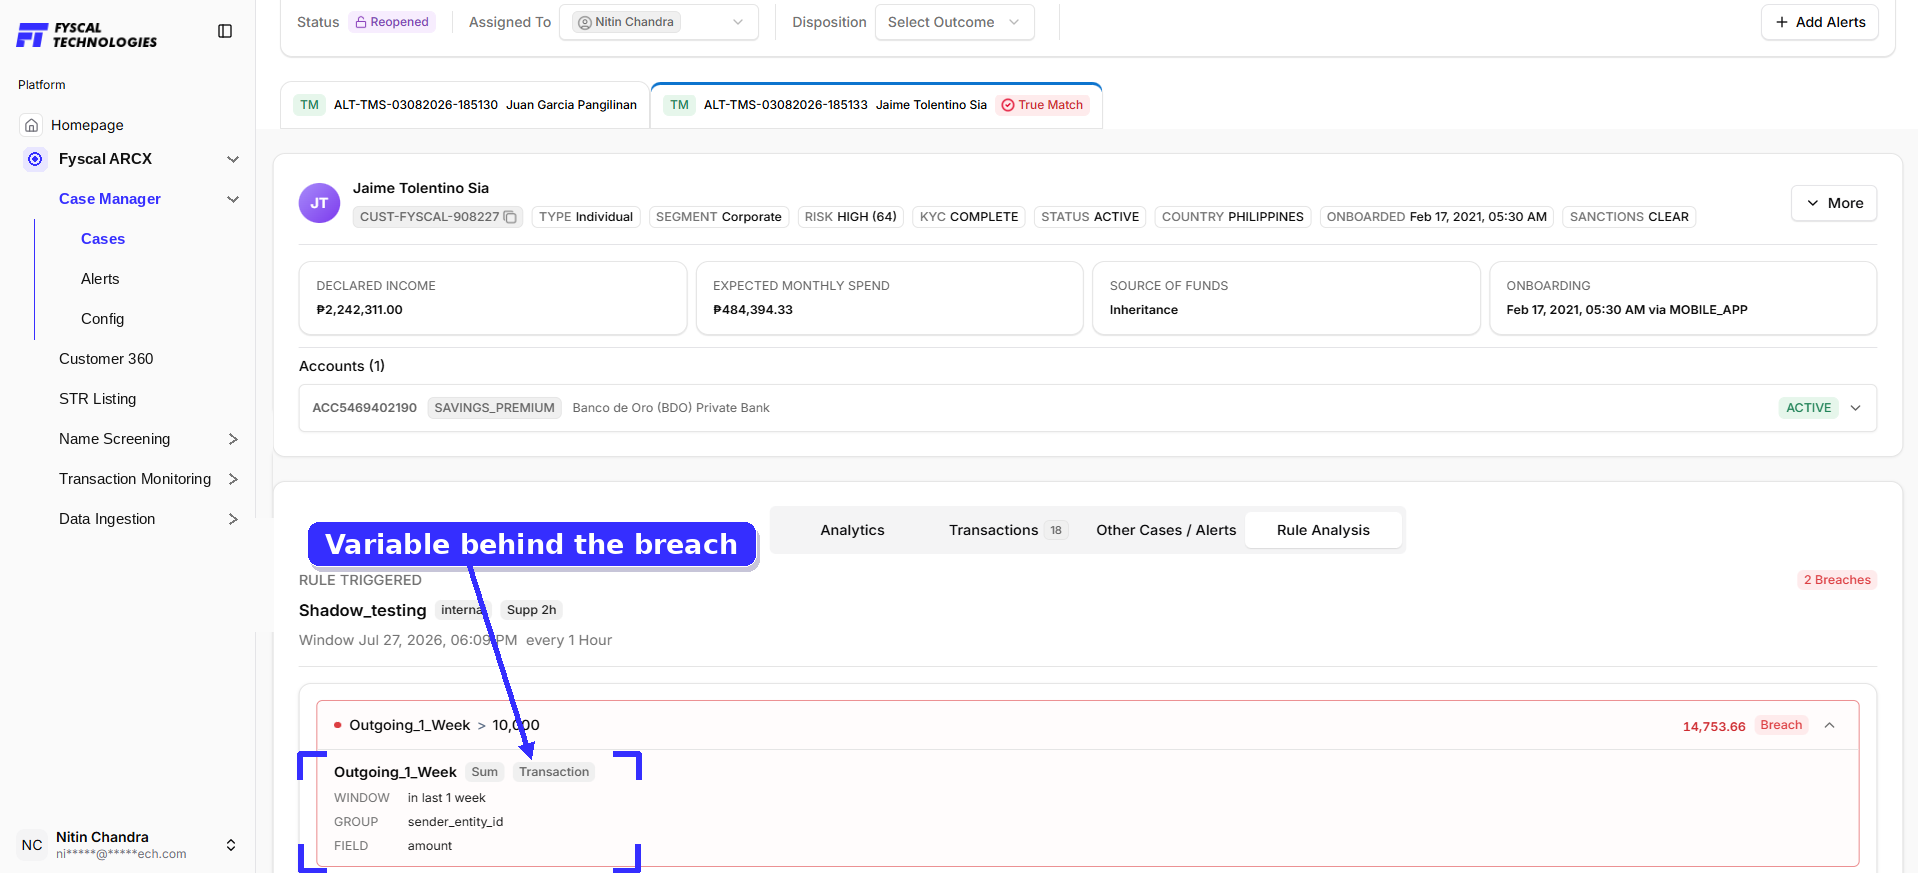Switch to Juan Garcia Pangilinan alert tab
This screenshot has height=873, width=1918.
465,105
